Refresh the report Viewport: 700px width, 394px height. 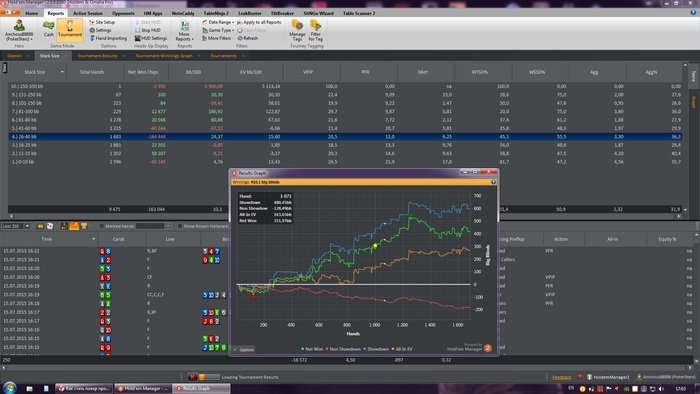(x=248, y=38)
